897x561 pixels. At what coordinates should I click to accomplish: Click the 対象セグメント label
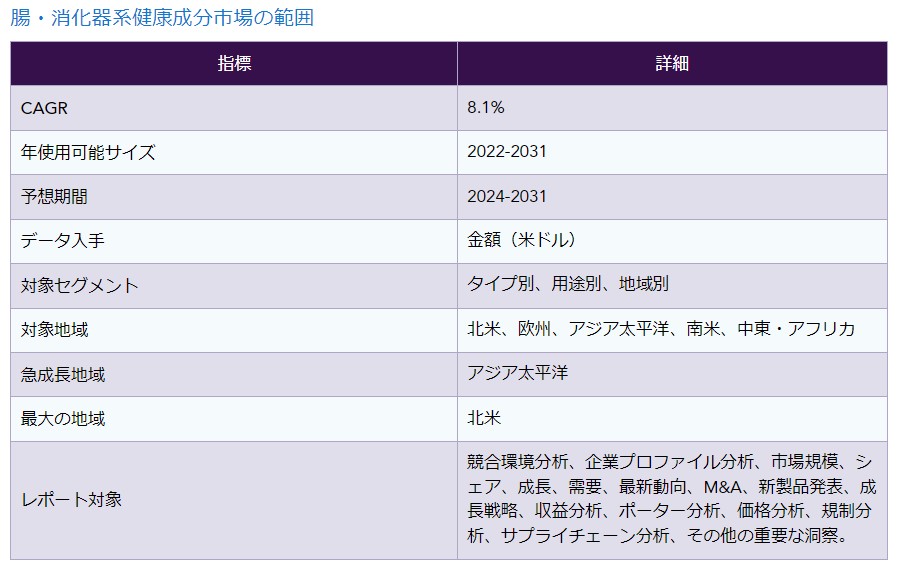[x=80, y=285]
